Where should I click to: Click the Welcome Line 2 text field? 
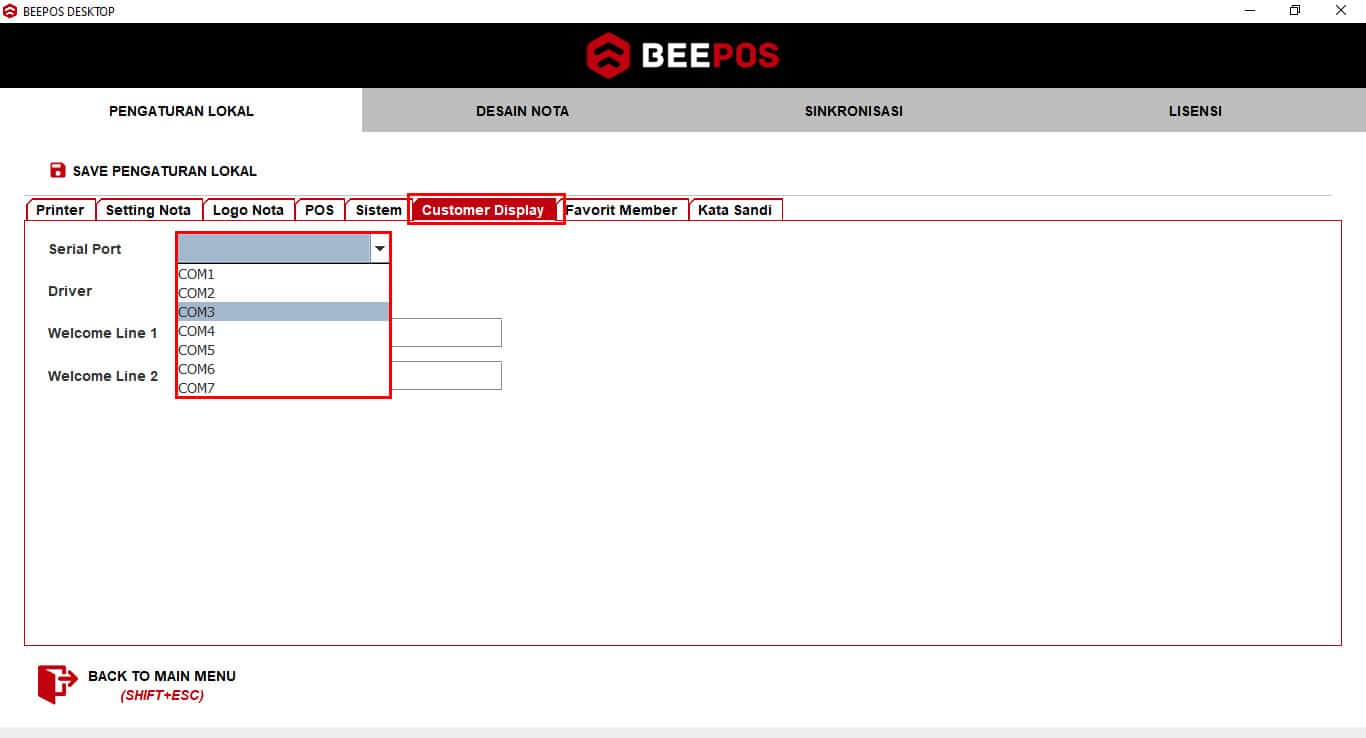(x=446, y=376)
